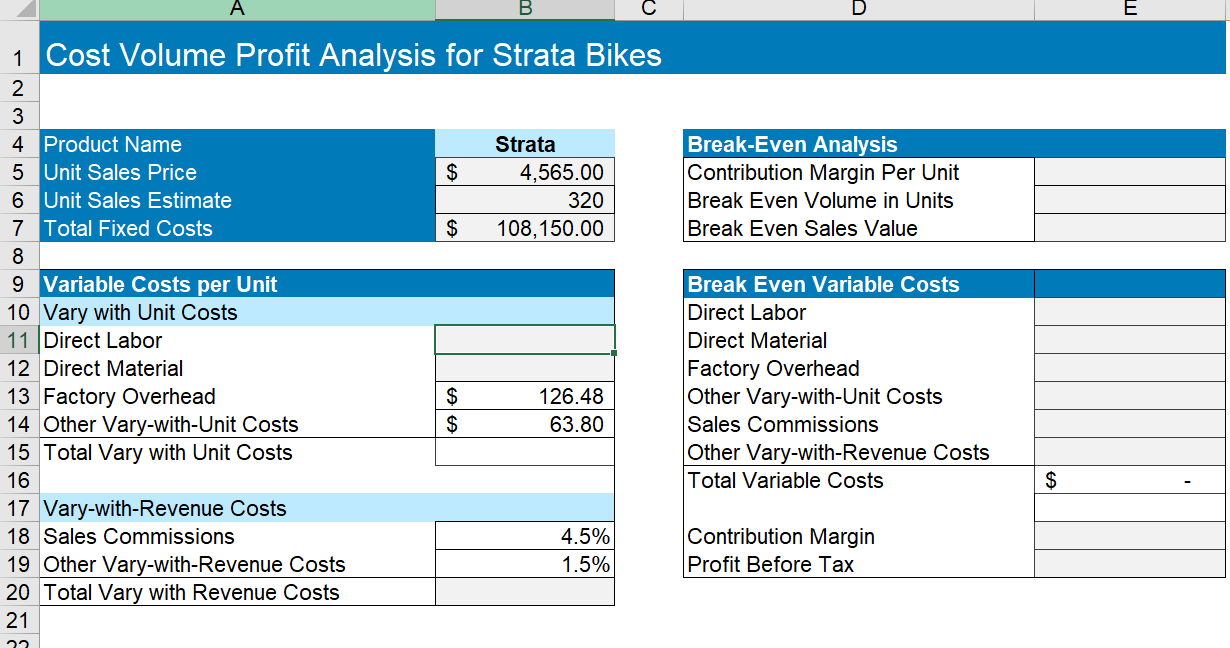The width and height of the screenshot is (1230, 648).
Task: Click the title cell reading Cost Volume Profit Analysis
Action: tap(300, 55)
